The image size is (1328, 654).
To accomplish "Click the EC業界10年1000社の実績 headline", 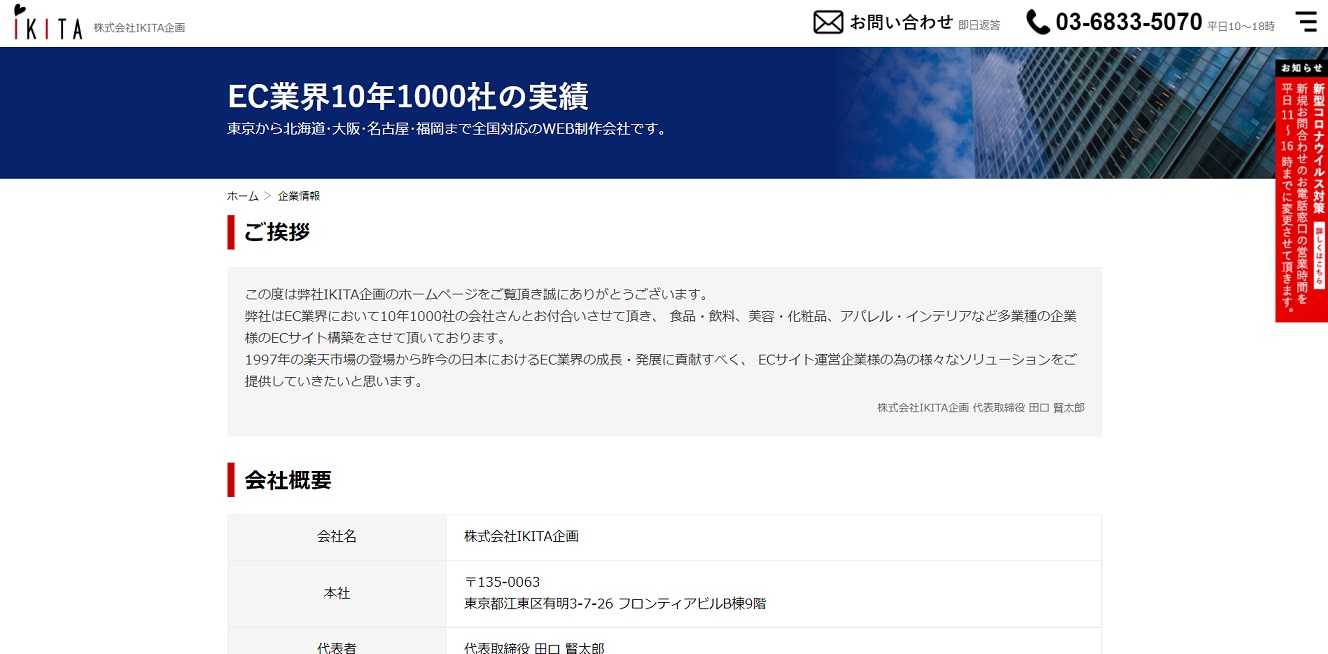I will 408,96.
